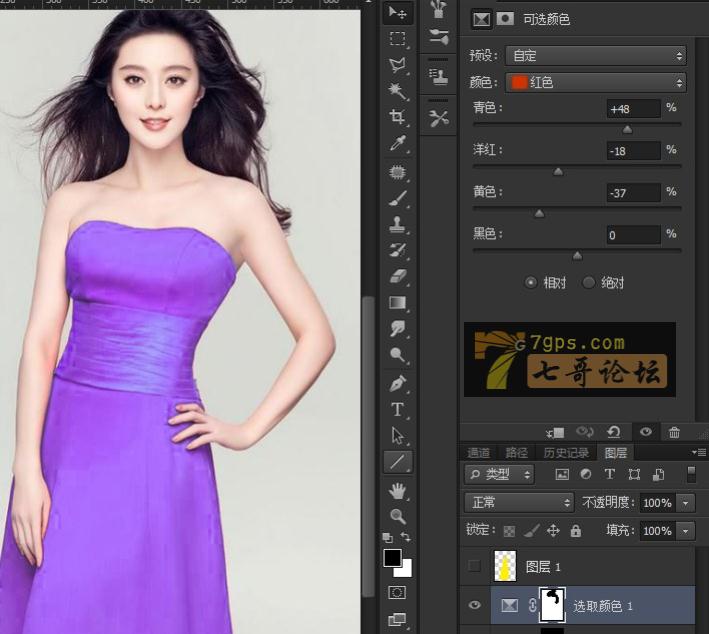Select the Move tool
709x634 pixels.
coord(397,13)
